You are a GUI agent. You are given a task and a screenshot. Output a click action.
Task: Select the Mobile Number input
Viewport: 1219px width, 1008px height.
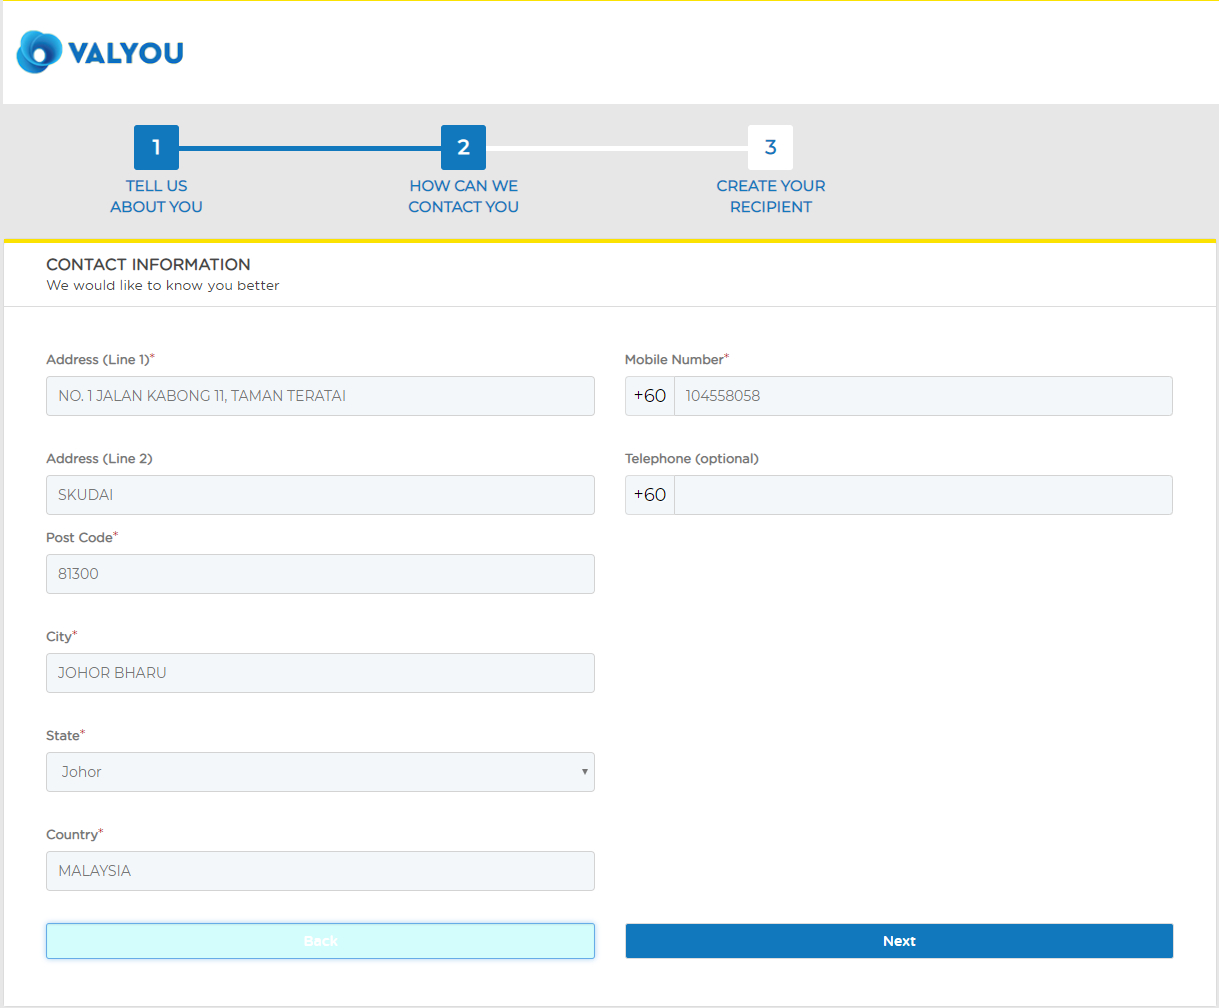pyautogui.click(x=923, y=395)
